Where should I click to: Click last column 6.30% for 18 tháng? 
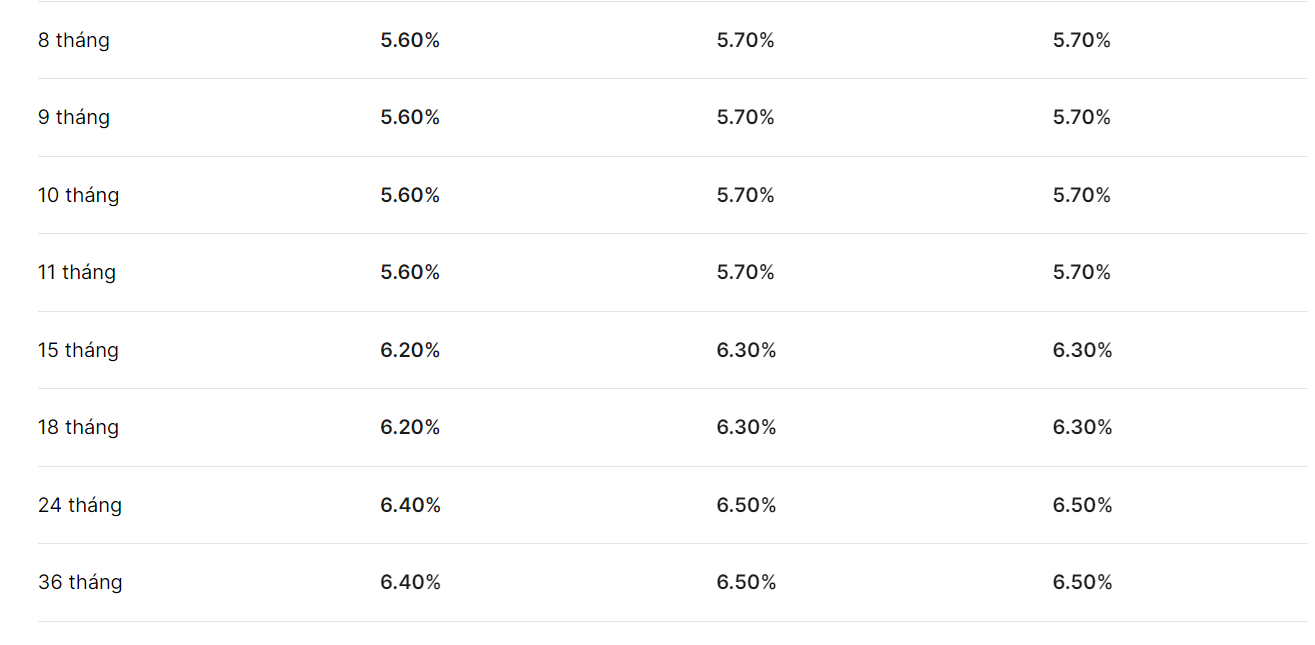1082,428
